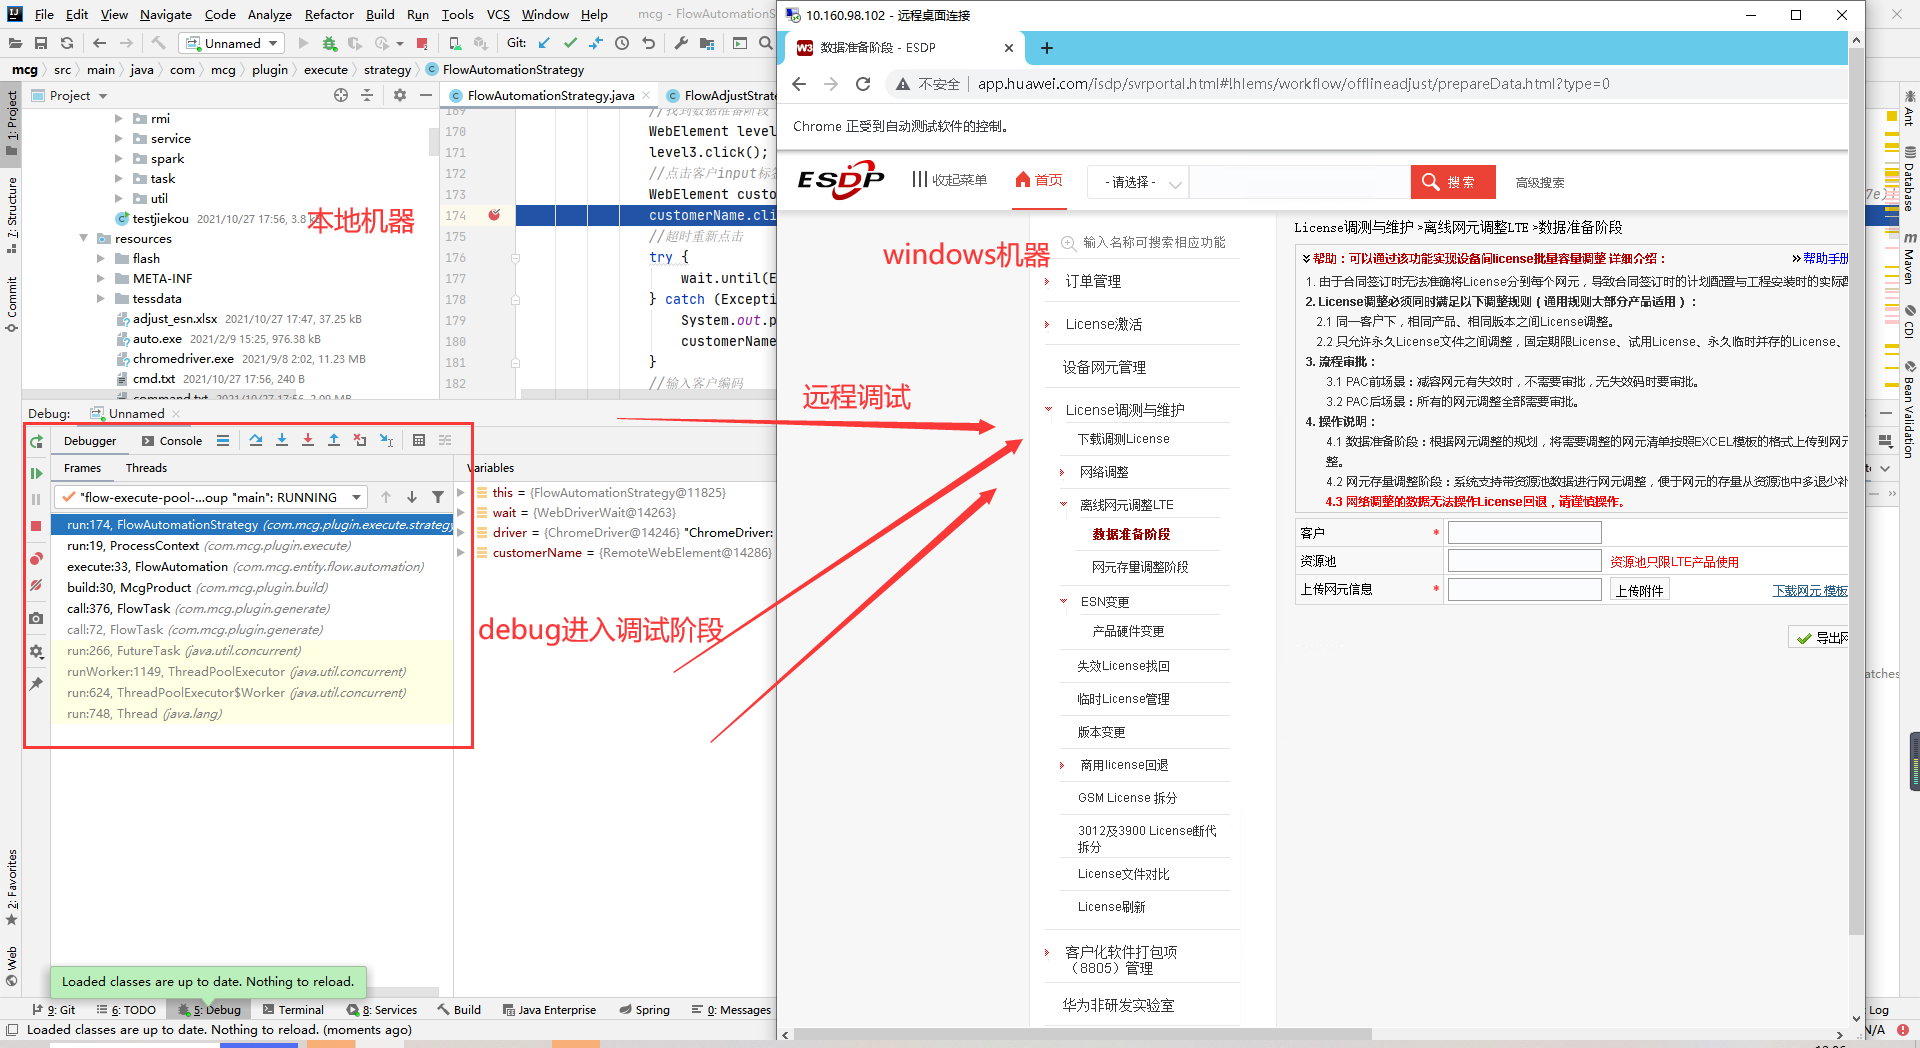
Task: Collapse the ESN变更 sidebar group
Action: point(1063,601)
